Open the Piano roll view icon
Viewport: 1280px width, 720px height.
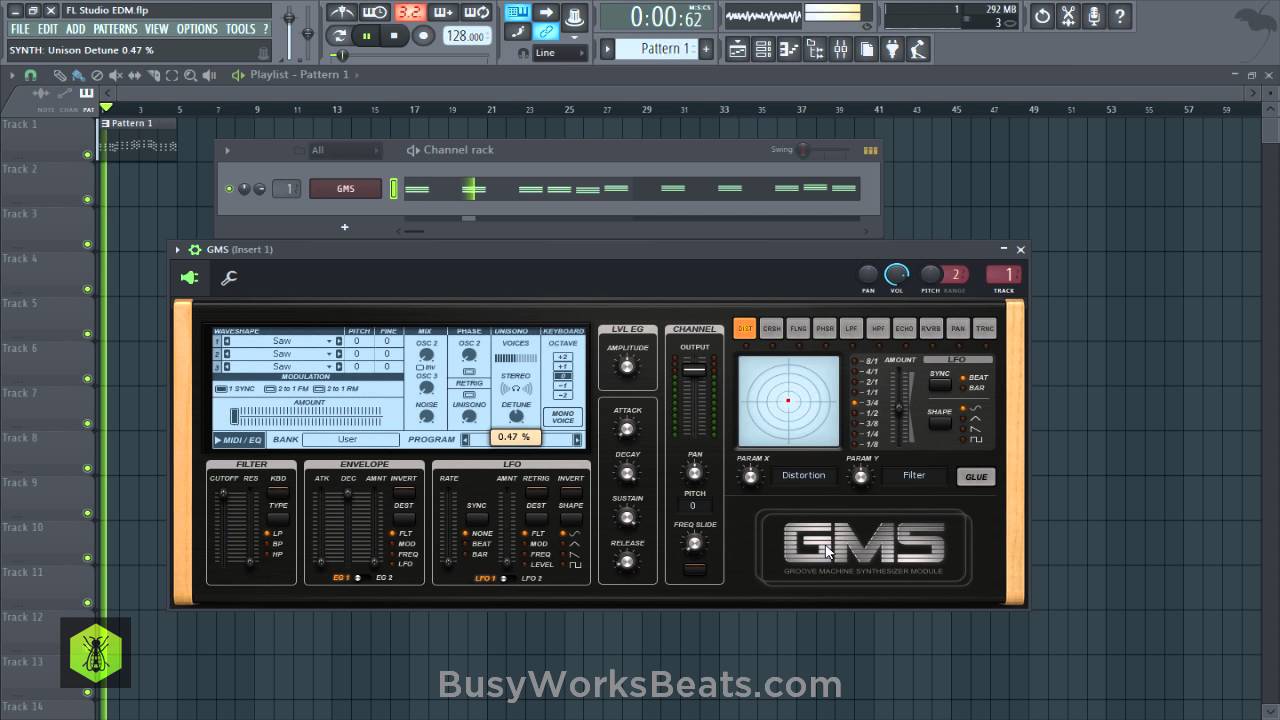pos(789,48)
